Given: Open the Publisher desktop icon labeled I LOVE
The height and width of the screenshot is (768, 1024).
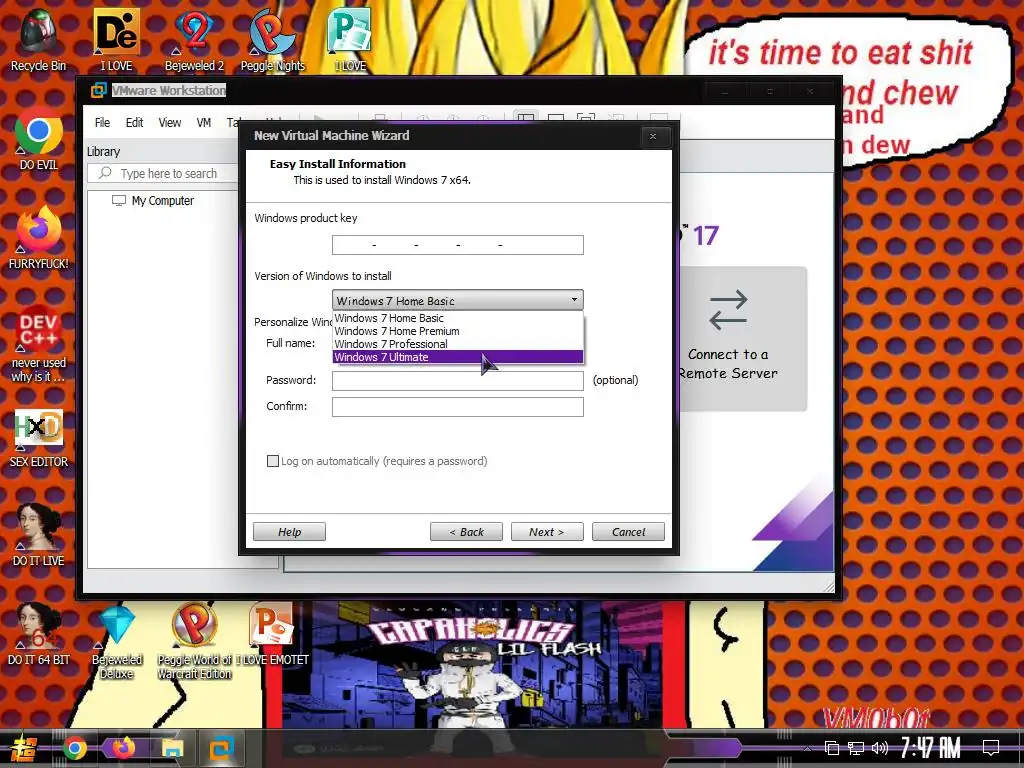Looking at the screenshot, I should [350, 40].
